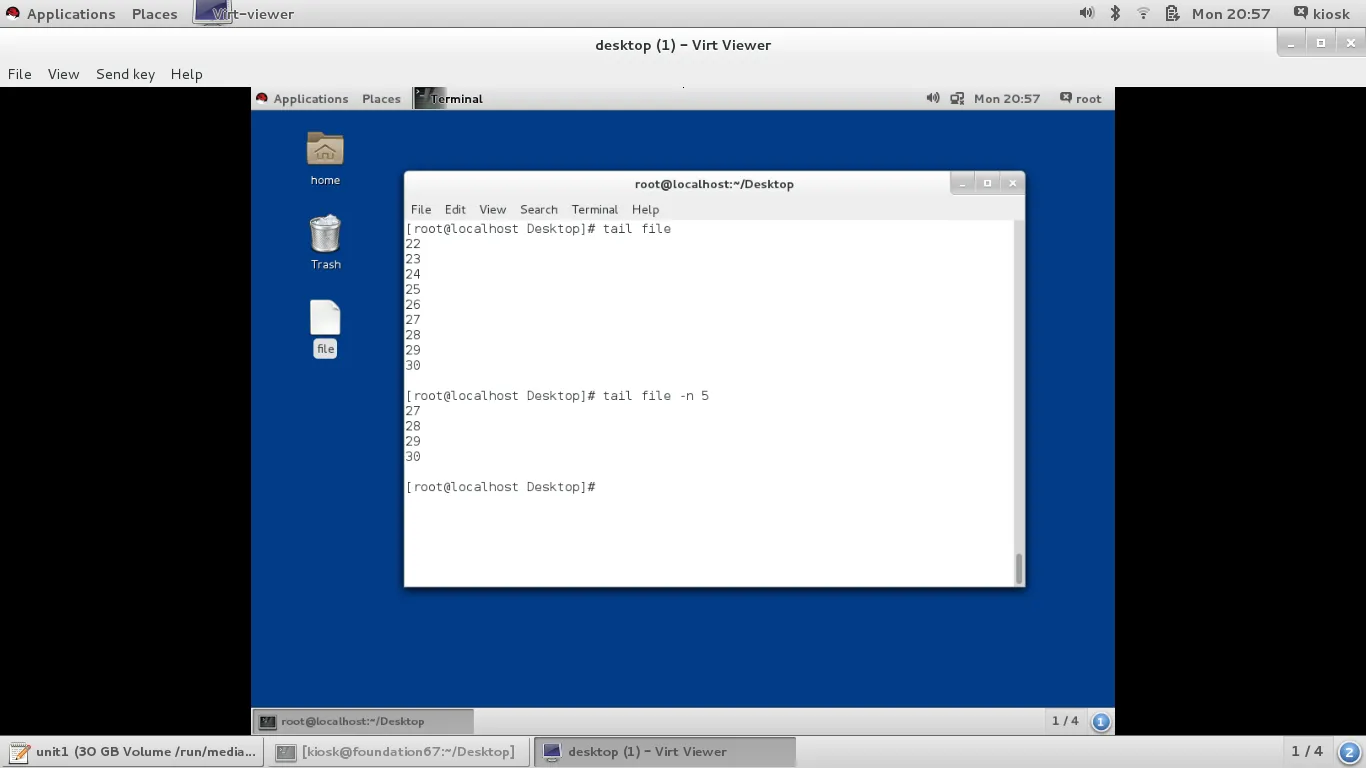Click the terminal vertical scrollbar thumb

(x=1019, y=568)
